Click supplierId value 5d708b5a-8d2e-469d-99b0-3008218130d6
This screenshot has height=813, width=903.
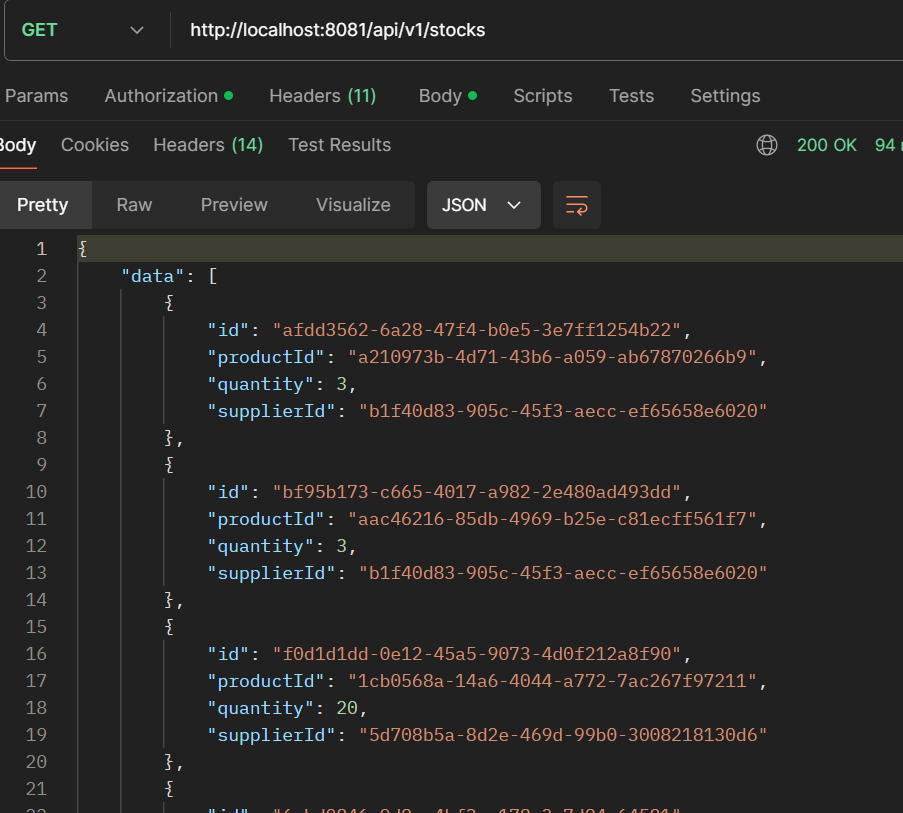point(563,735)
